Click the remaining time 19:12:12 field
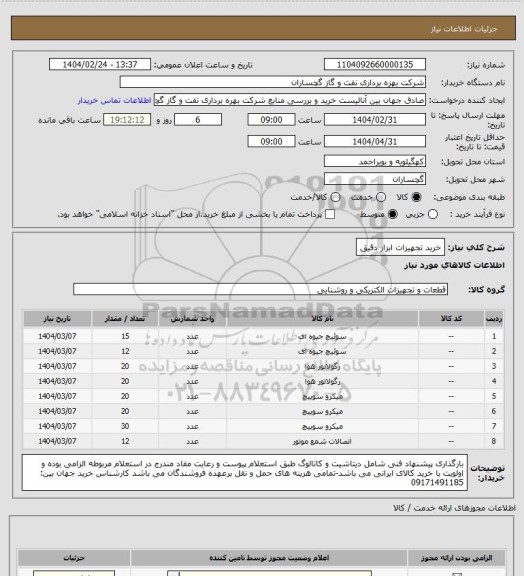The image size is (524, 576). coord(127,120)
